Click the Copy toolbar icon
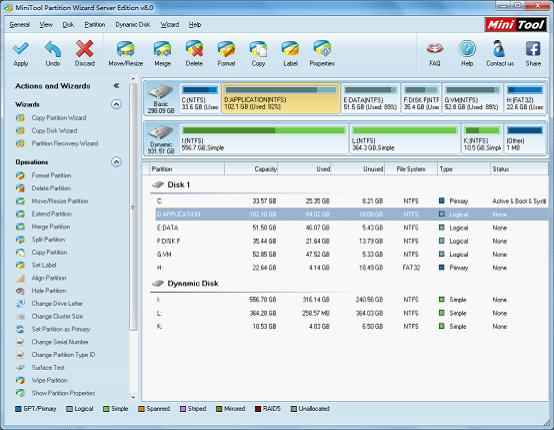 [x=258, y=49]
